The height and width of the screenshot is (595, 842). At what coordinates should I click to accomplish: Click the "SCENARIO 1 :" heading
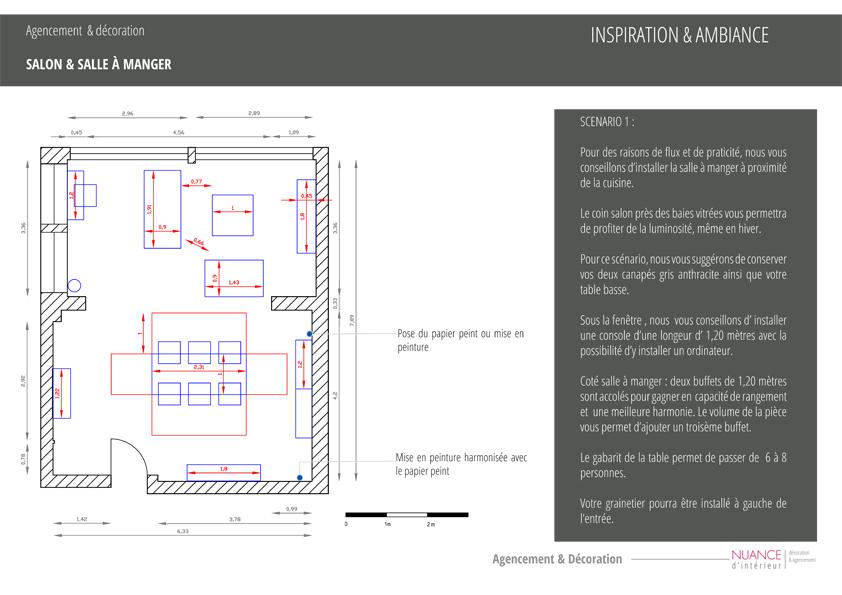(607, 121)
